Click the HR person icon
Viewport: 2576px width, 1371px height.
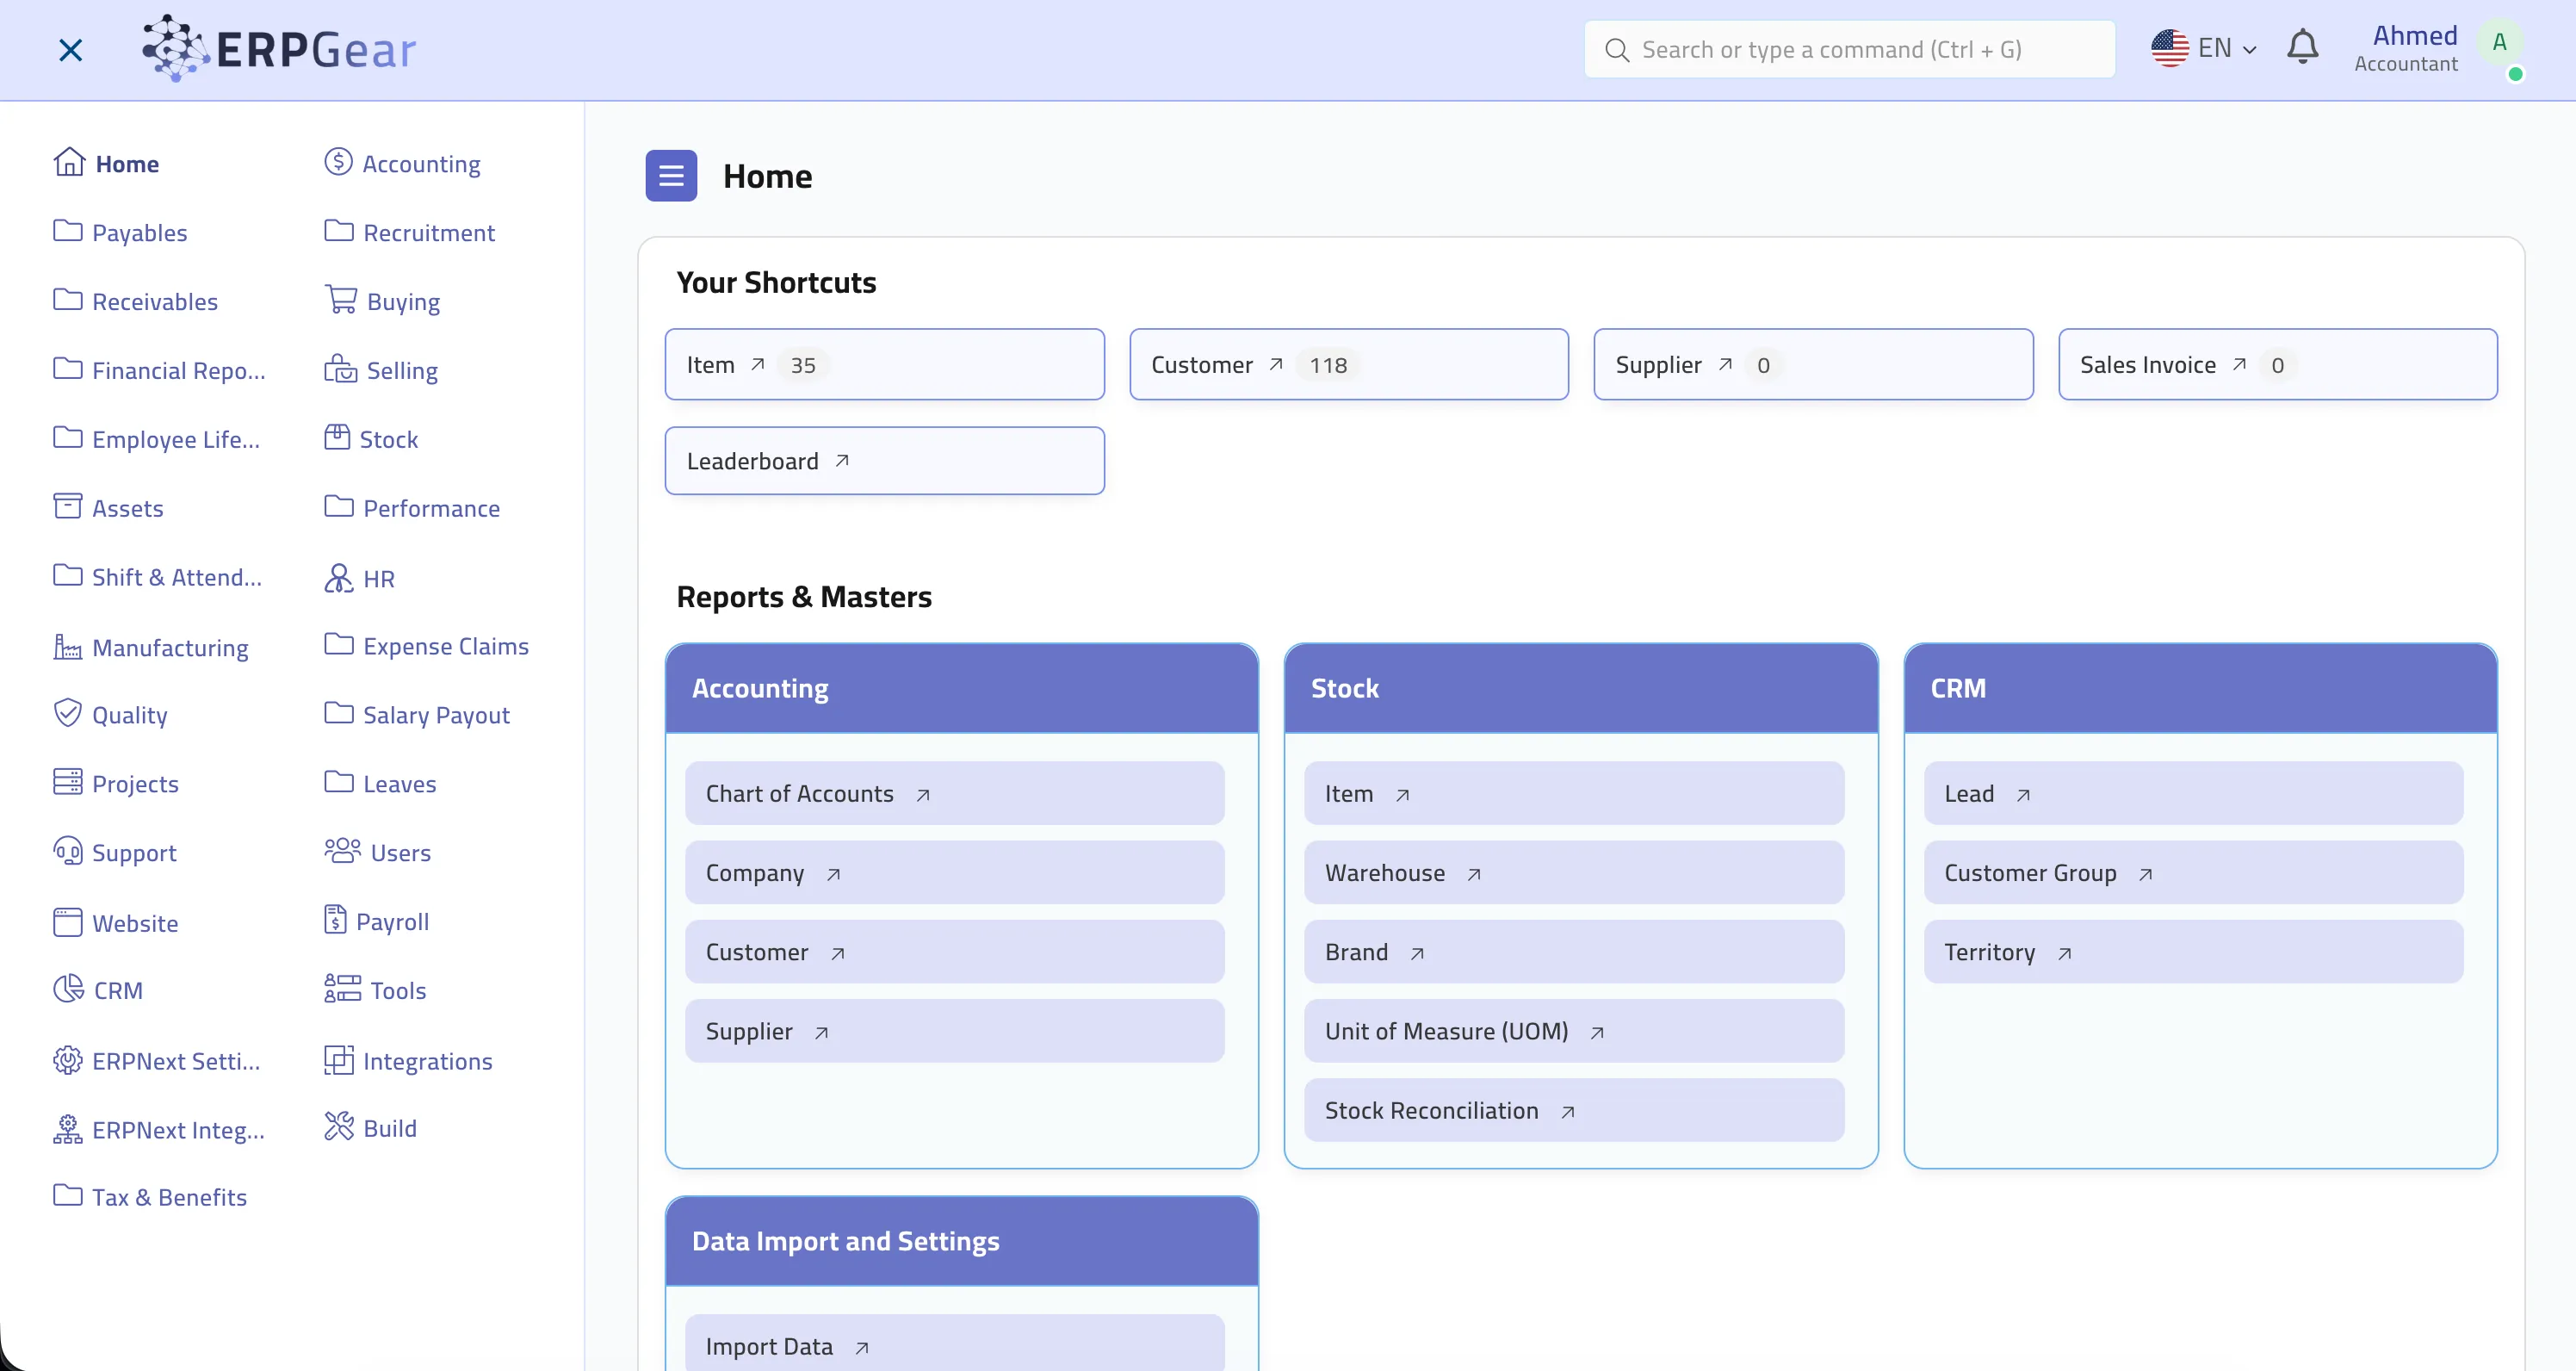pos(338,578)
